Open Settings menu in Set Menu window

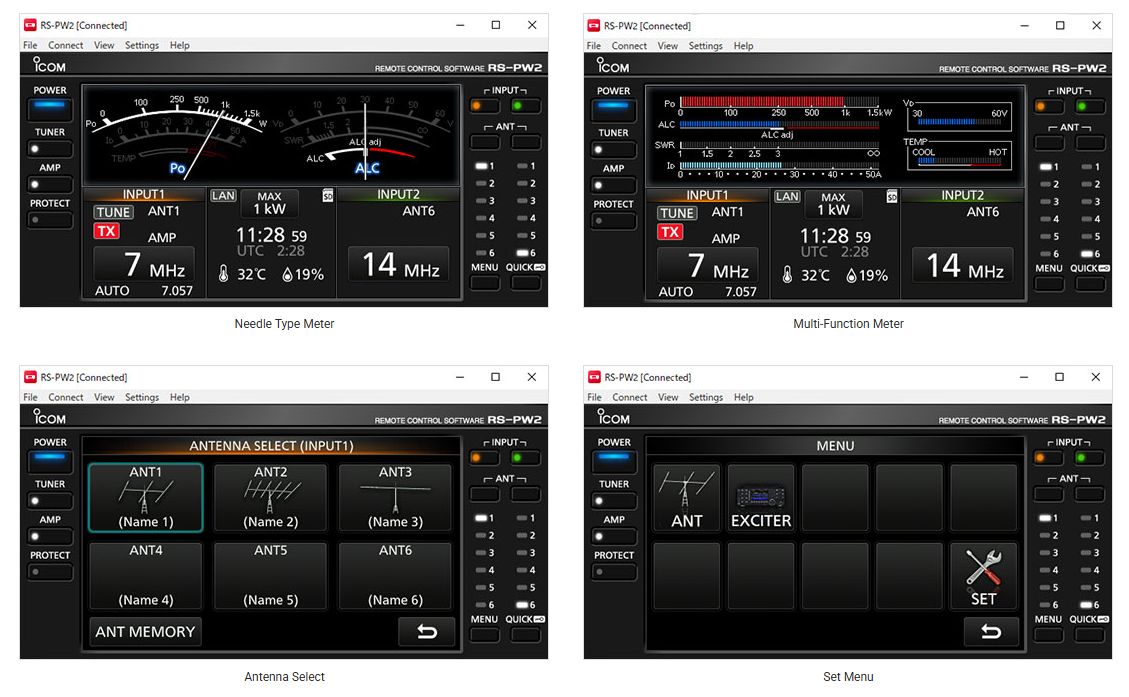pos(706,397)
